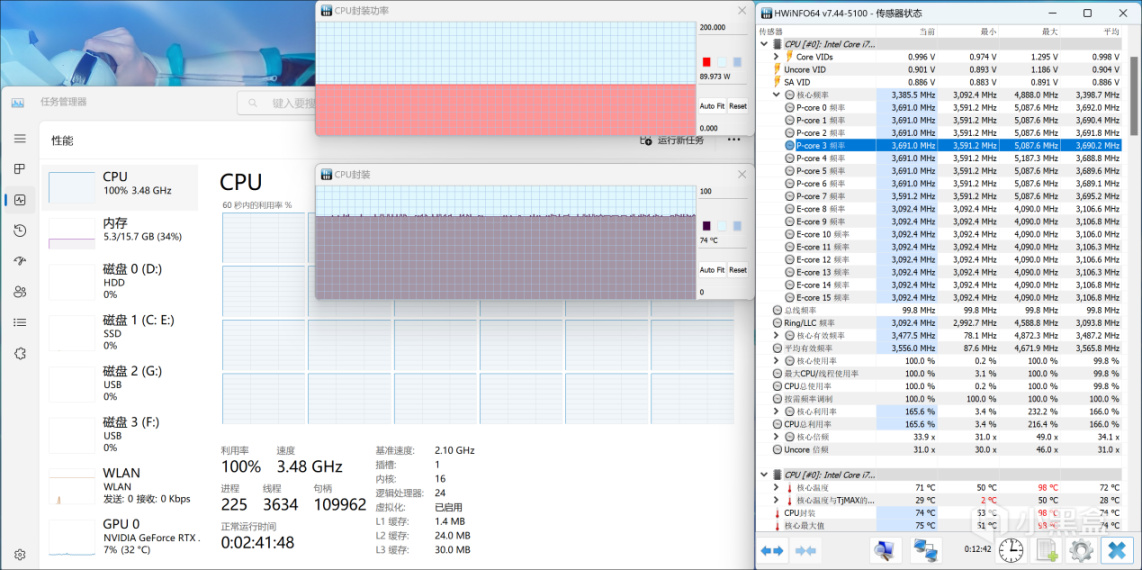Select GPU 0 NVIDIA GeForce entry

[119, 537]
